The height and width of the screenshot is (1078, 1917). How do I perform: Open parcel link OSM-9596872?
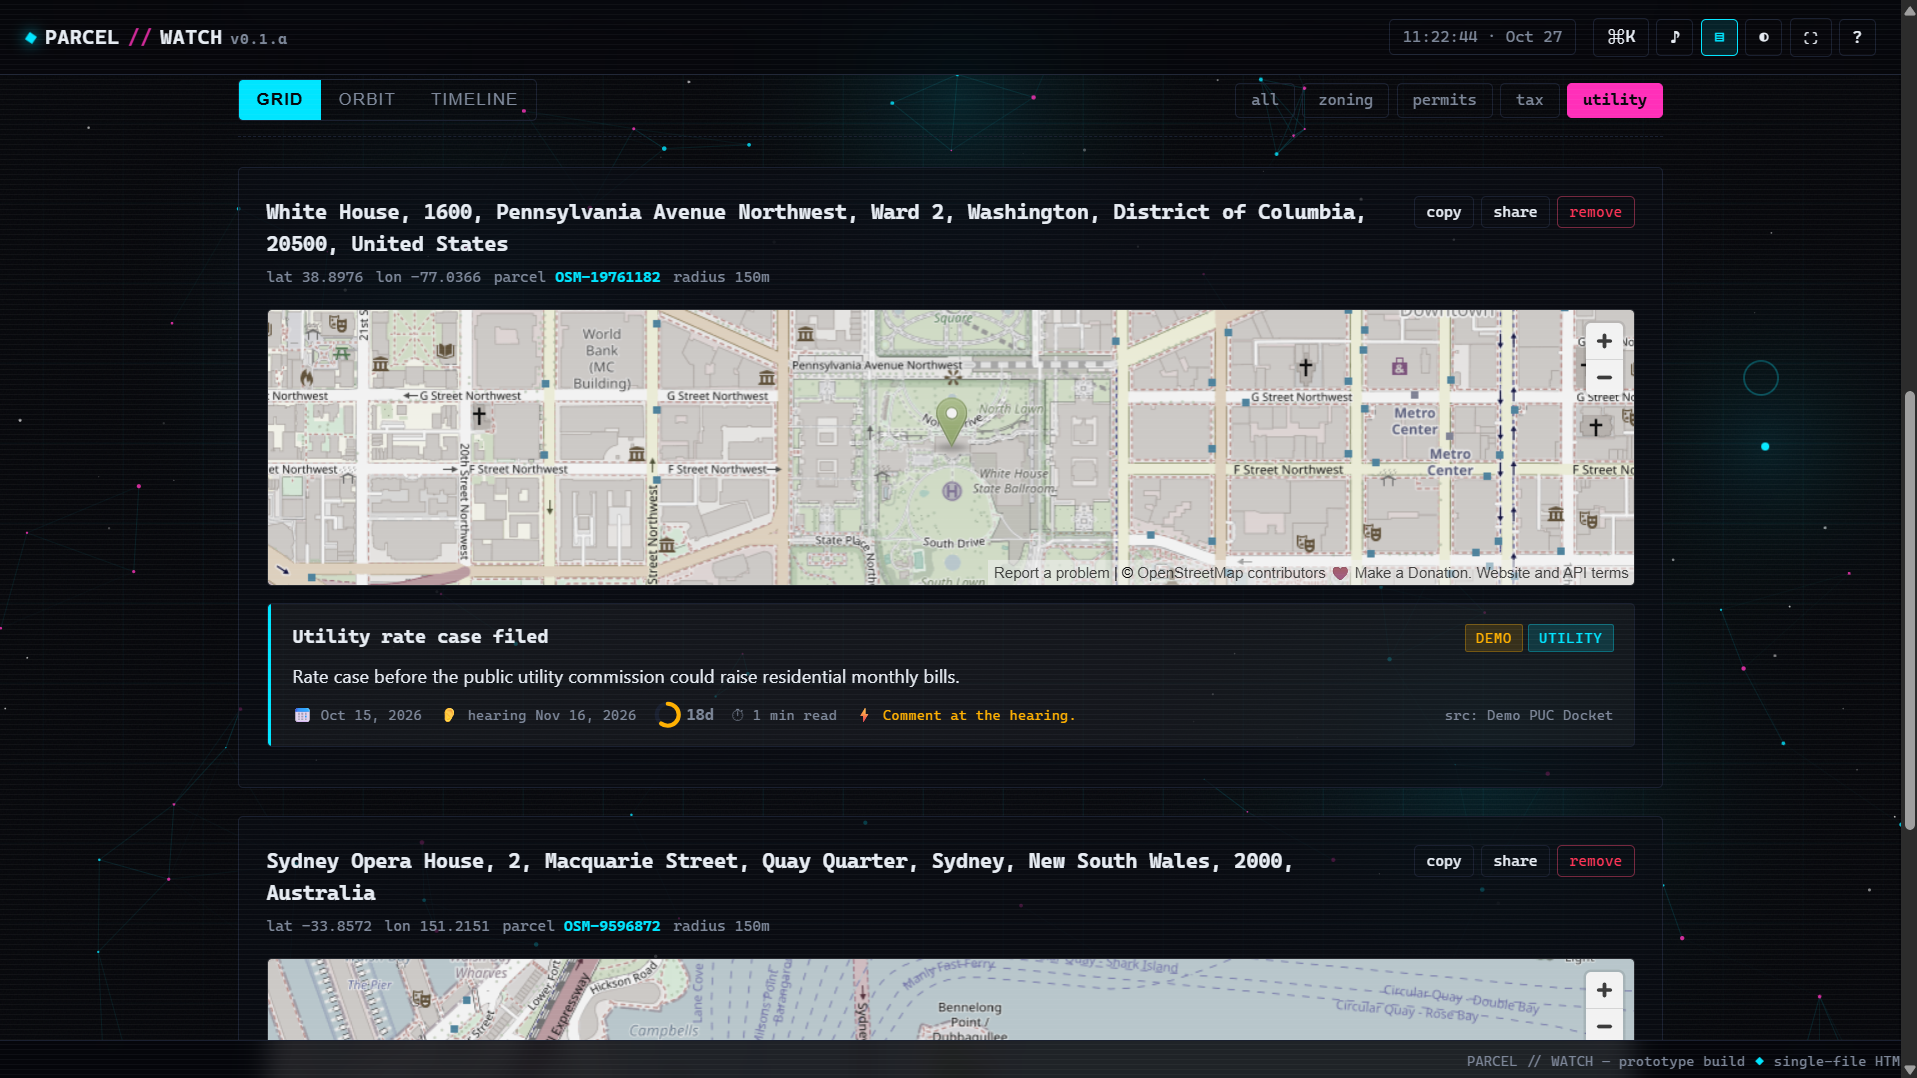[x=611, y=926]
